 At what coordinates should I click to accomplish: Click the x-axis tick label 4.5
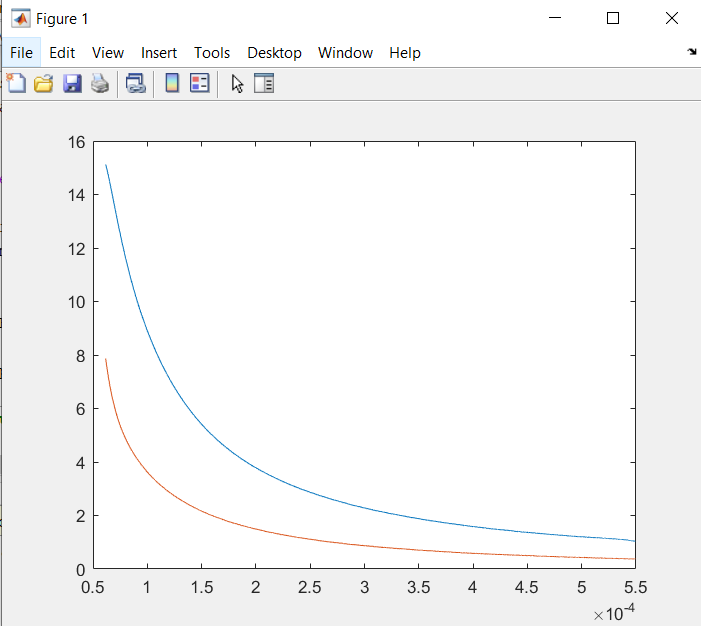click(527, 587)
